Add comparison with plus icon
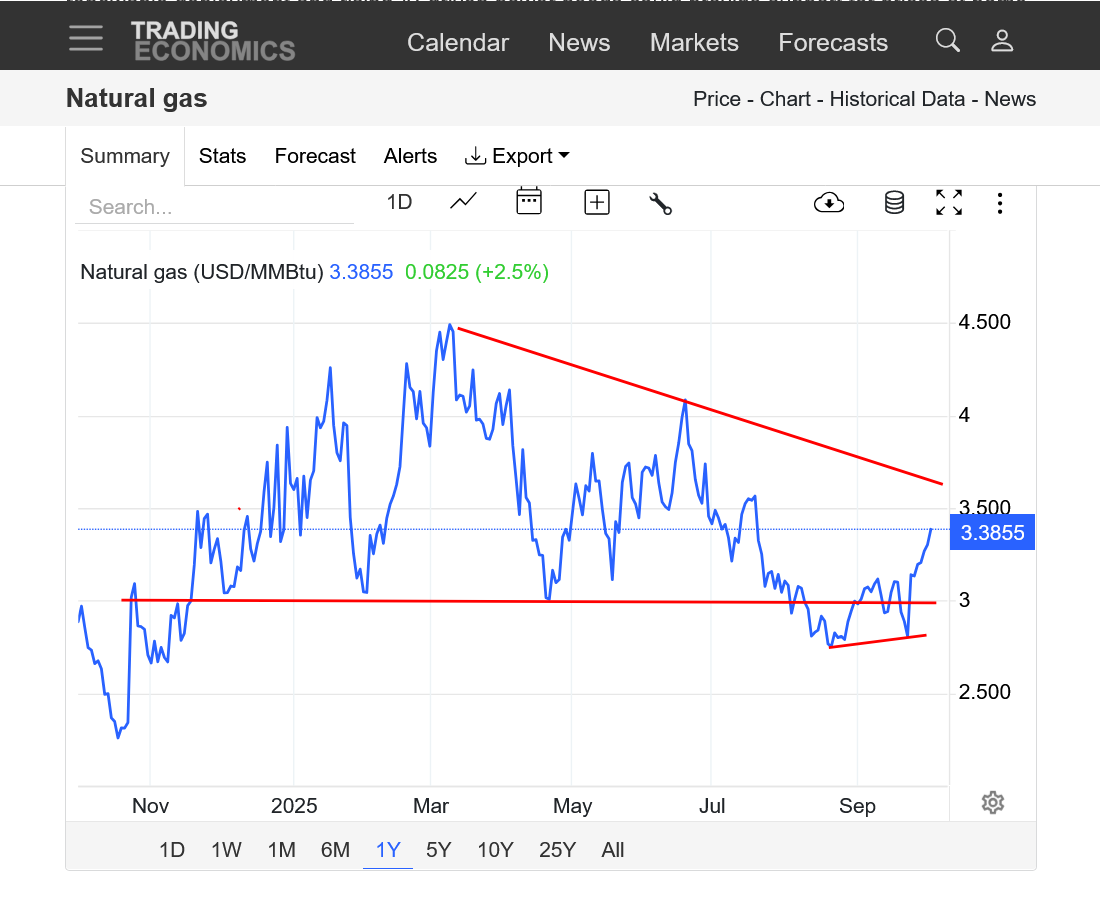This screenshot has height=901, width=1100. pyautogui.click(x=597, y=203)
